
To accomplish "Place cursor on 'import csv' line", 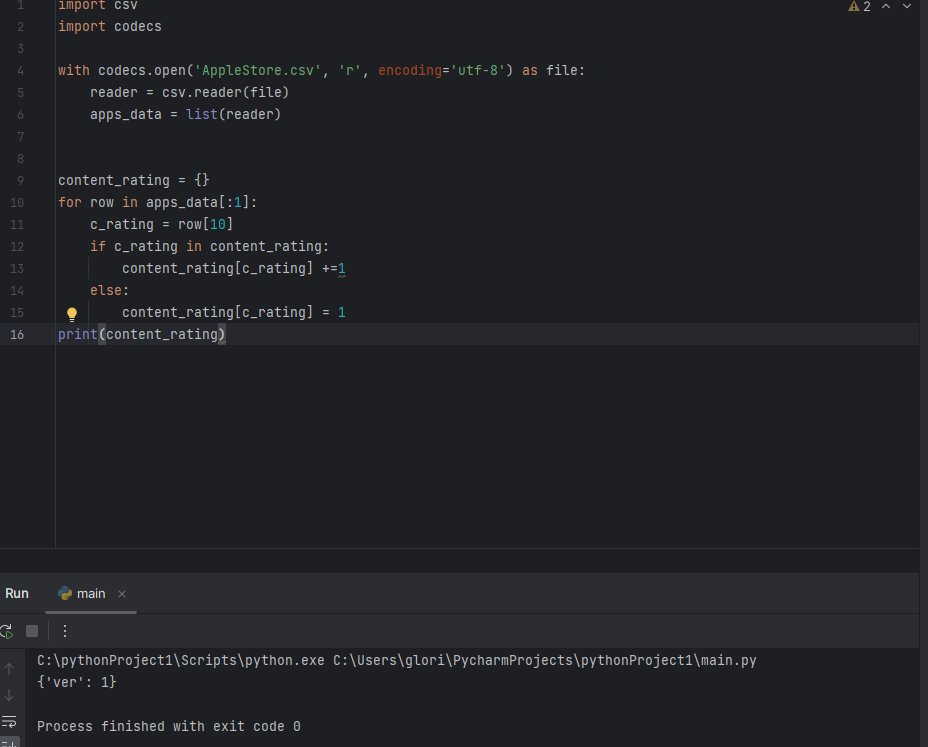I will click(x=98, y=5).
